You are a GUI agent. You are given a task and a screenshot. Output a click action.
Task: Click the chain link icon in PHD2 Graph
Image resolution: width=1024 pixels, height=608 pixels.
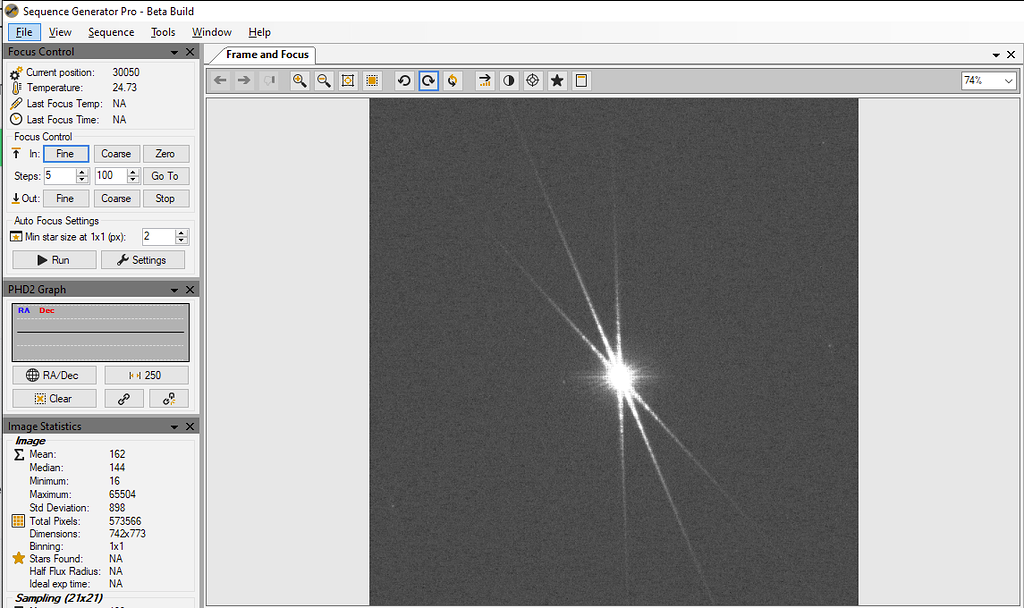click(x=123, y=398)
